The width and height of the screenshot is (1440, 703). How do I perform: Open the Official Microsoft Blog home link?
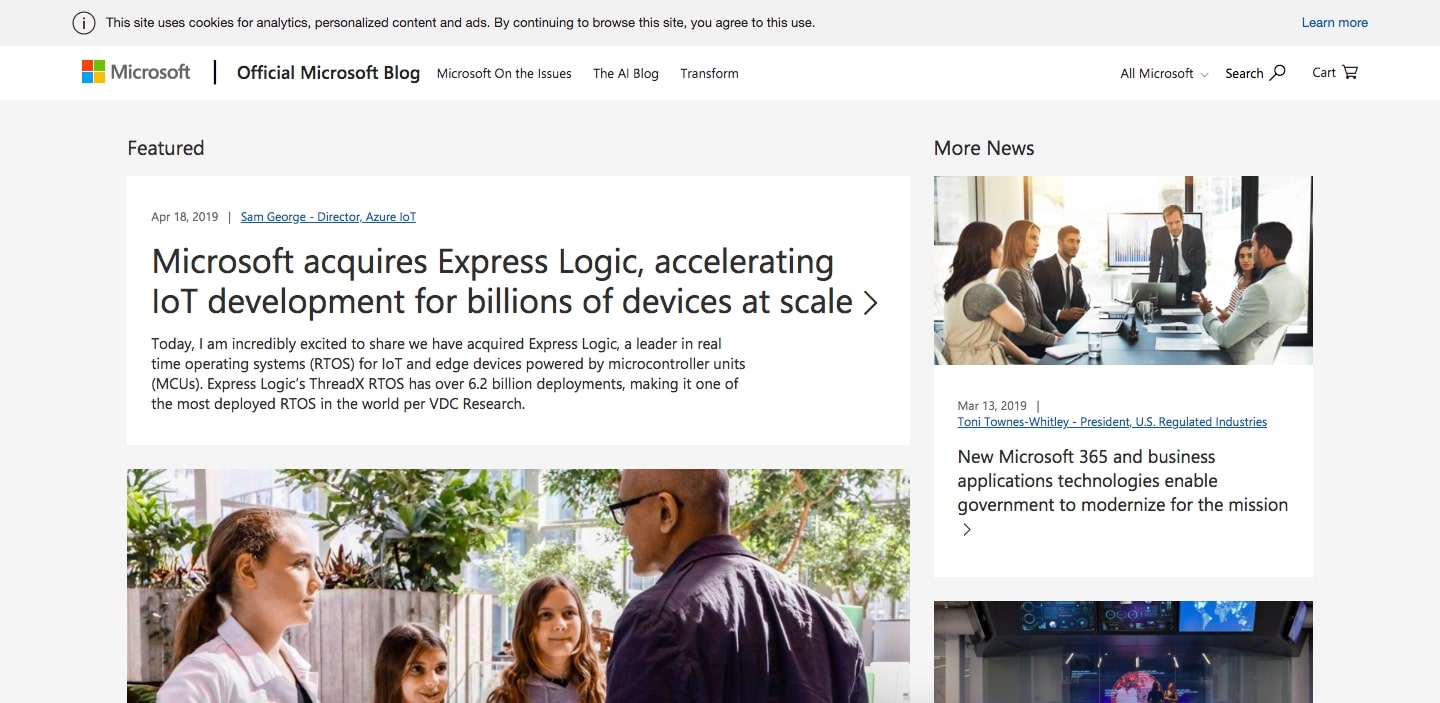coord(328,72)
